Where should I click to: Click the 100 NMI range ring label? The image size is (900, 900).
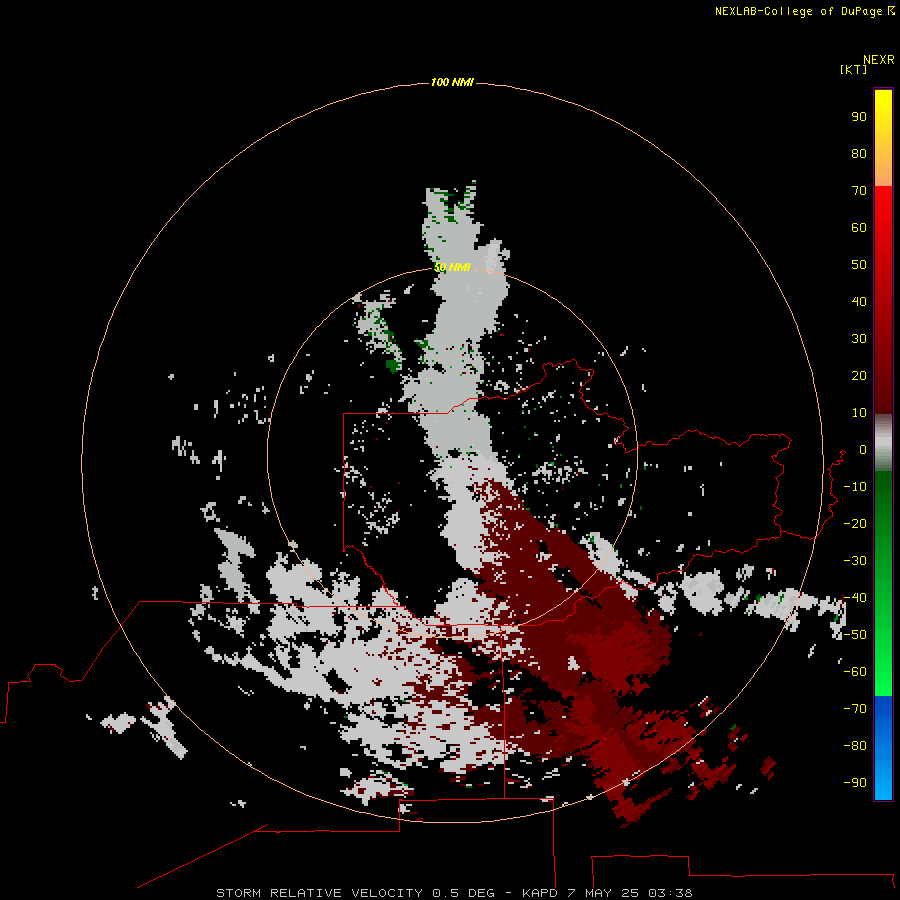(452, 83)
